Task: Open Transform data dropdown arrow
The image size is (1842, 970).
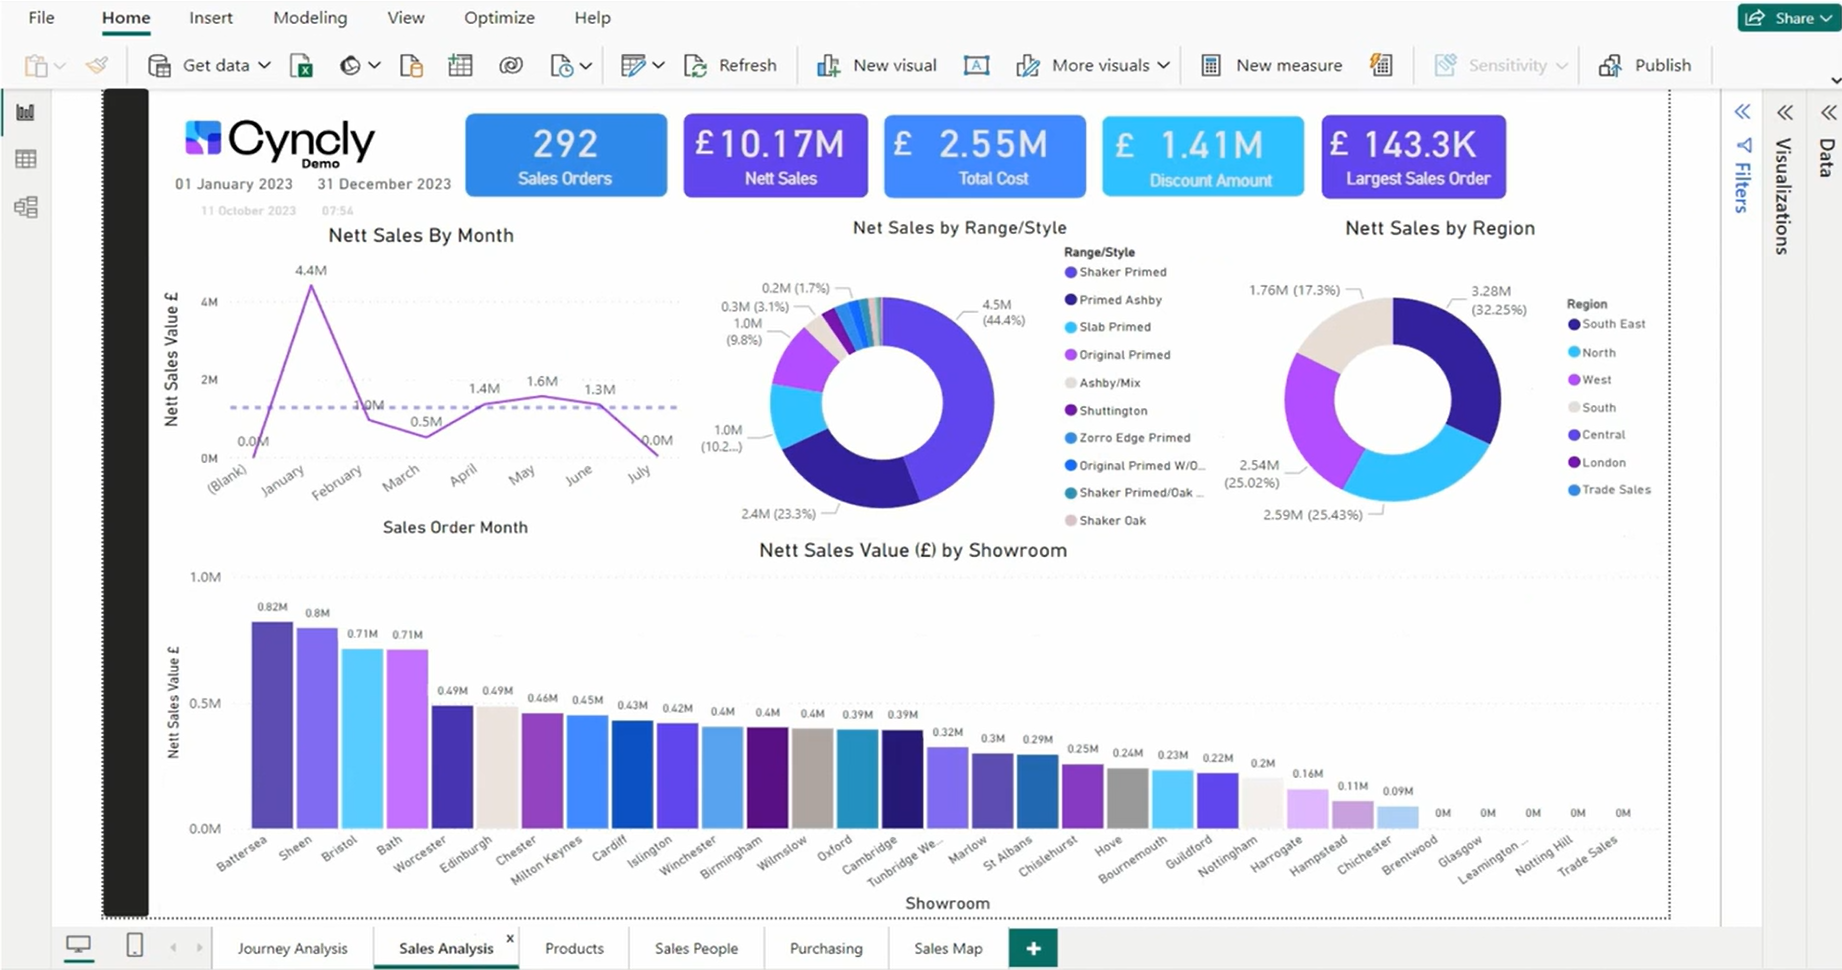Action: point(658,66)
